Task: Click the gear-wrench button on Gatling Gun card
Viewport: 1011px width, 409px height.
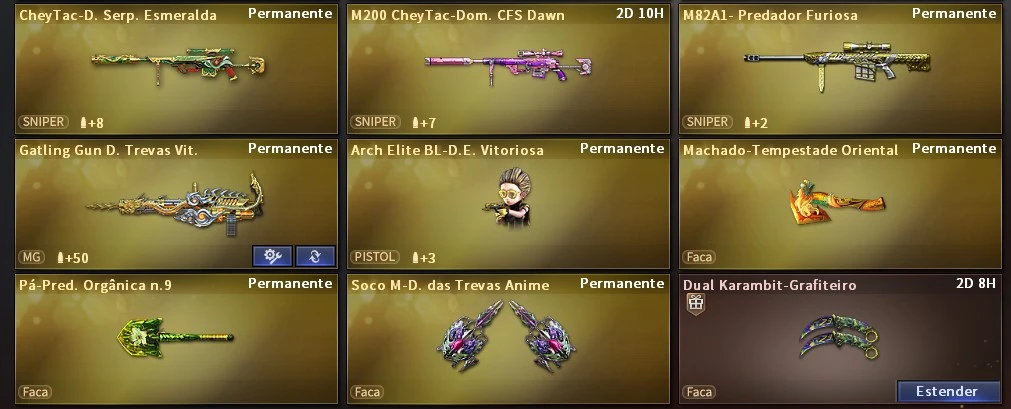Action: coord(272,256)
